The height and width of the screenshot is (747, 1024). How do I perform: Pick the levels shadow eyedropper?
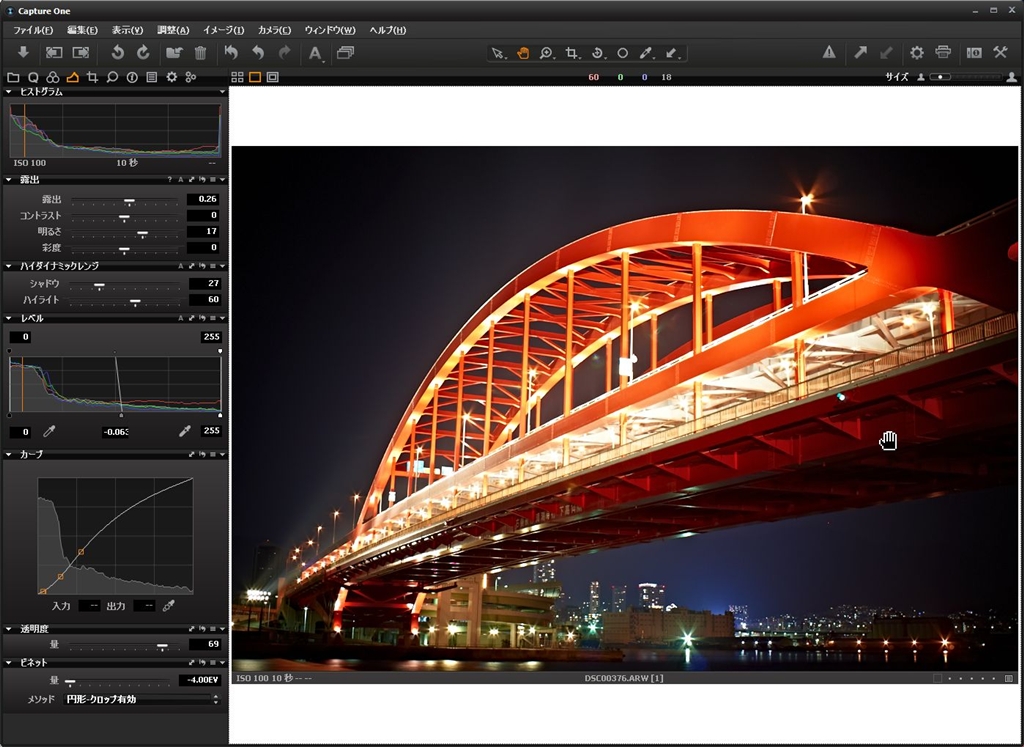coord(48,432)
